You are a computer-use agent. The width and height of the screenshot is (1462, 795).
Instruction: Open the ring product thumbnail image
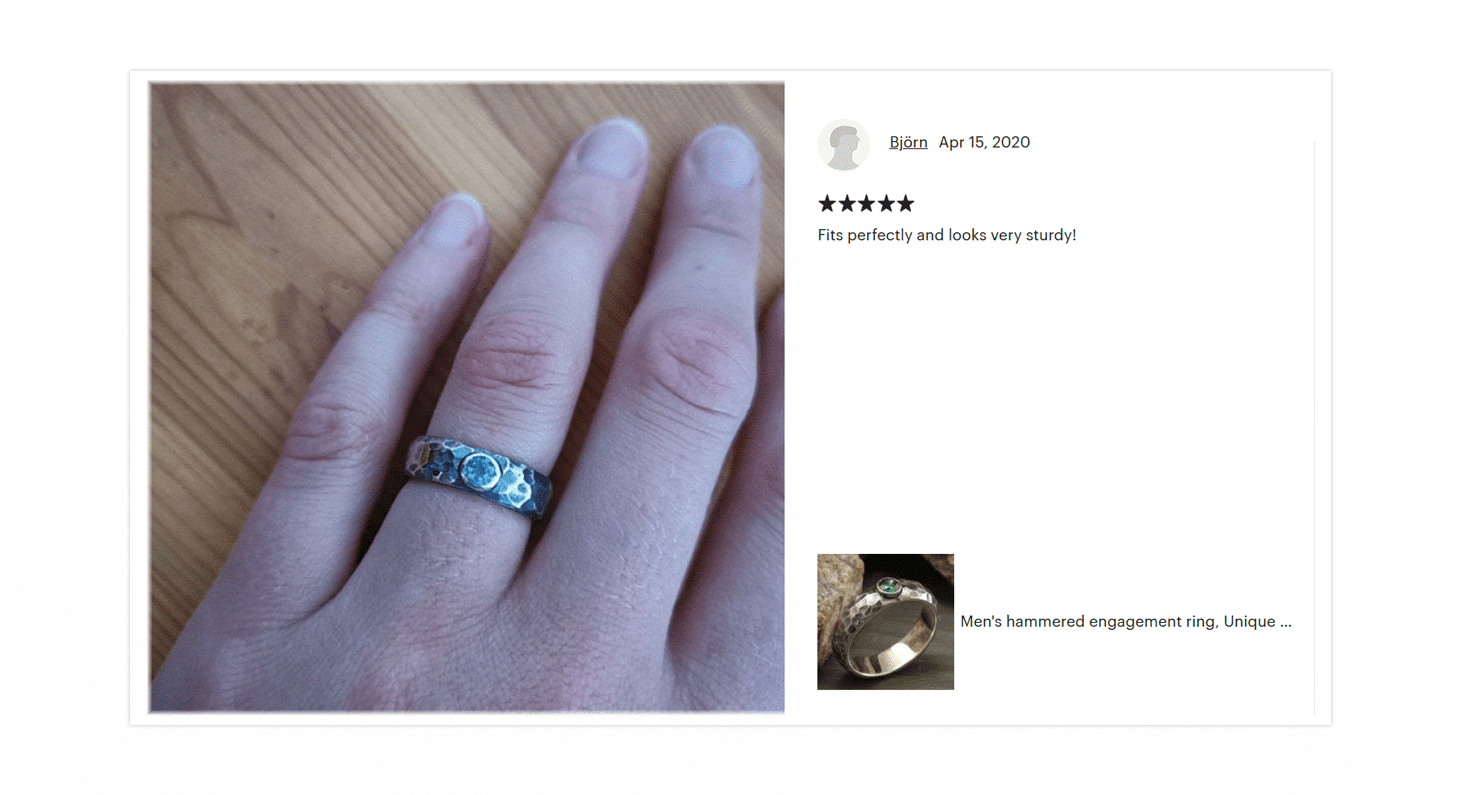[885, 621]
